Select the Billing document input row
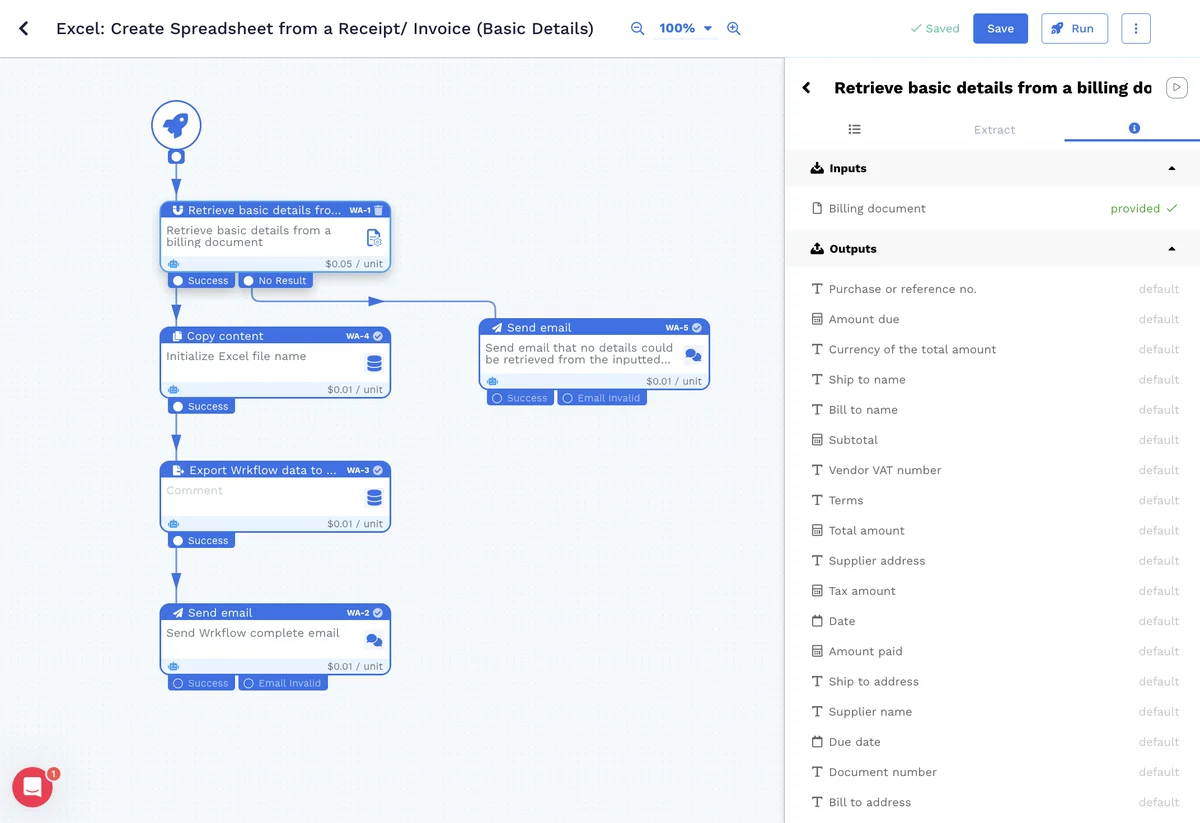 [x=993, y=209]
